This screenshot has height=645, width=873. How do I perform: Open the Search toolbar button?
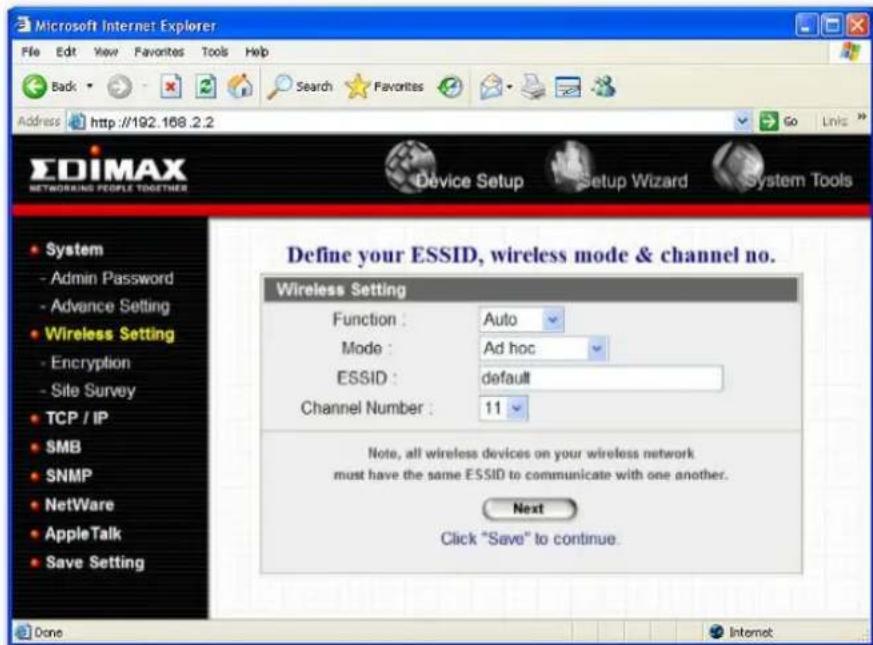[x=300, y=87]
